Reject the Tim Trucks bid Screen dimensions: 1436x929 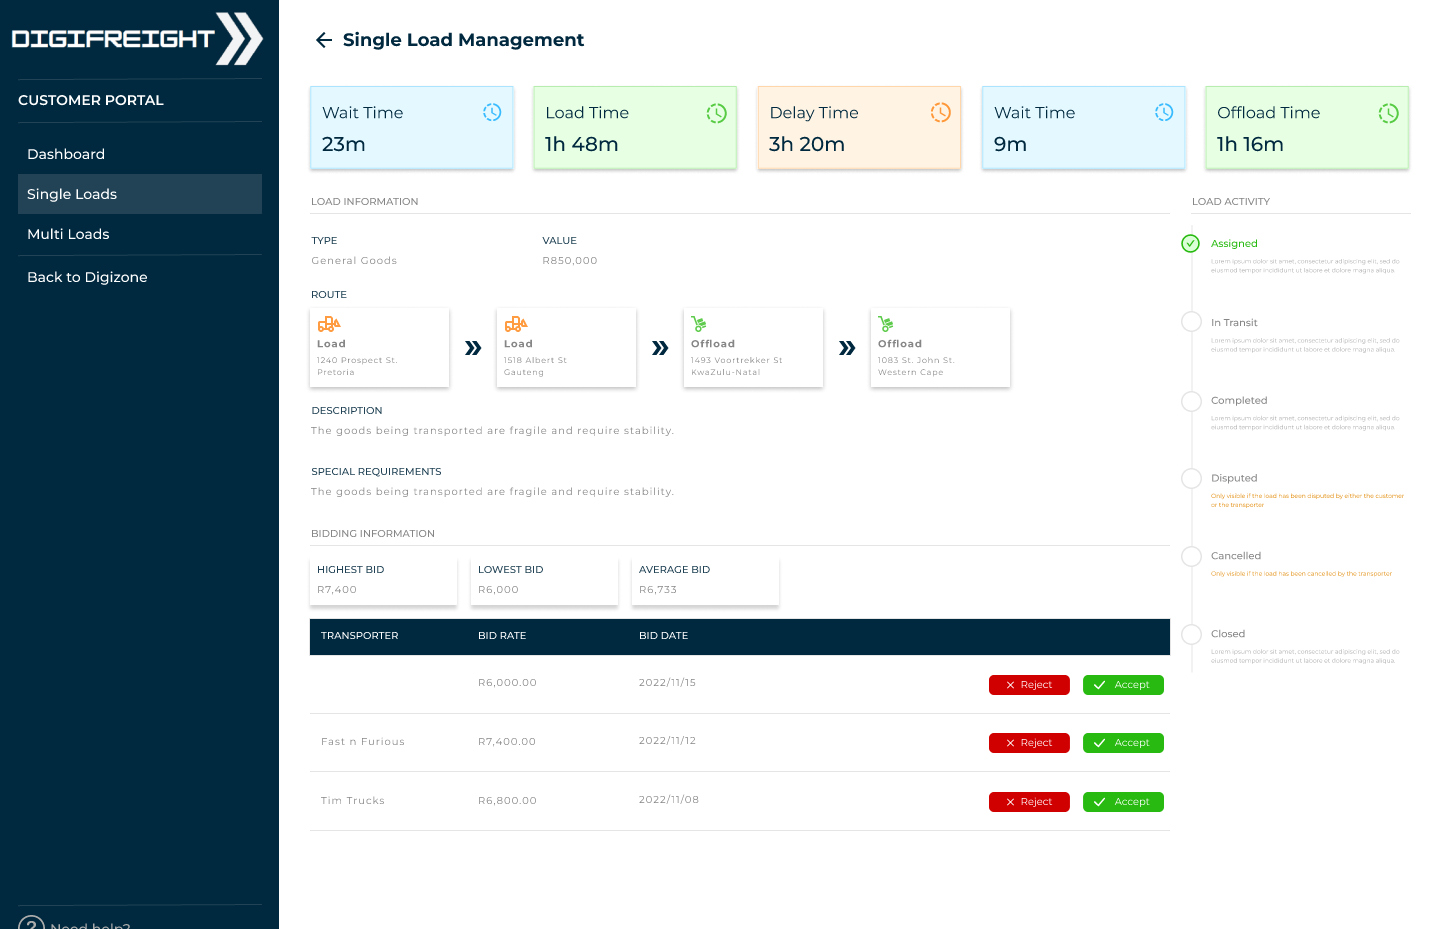click(x=1029, y=801)
